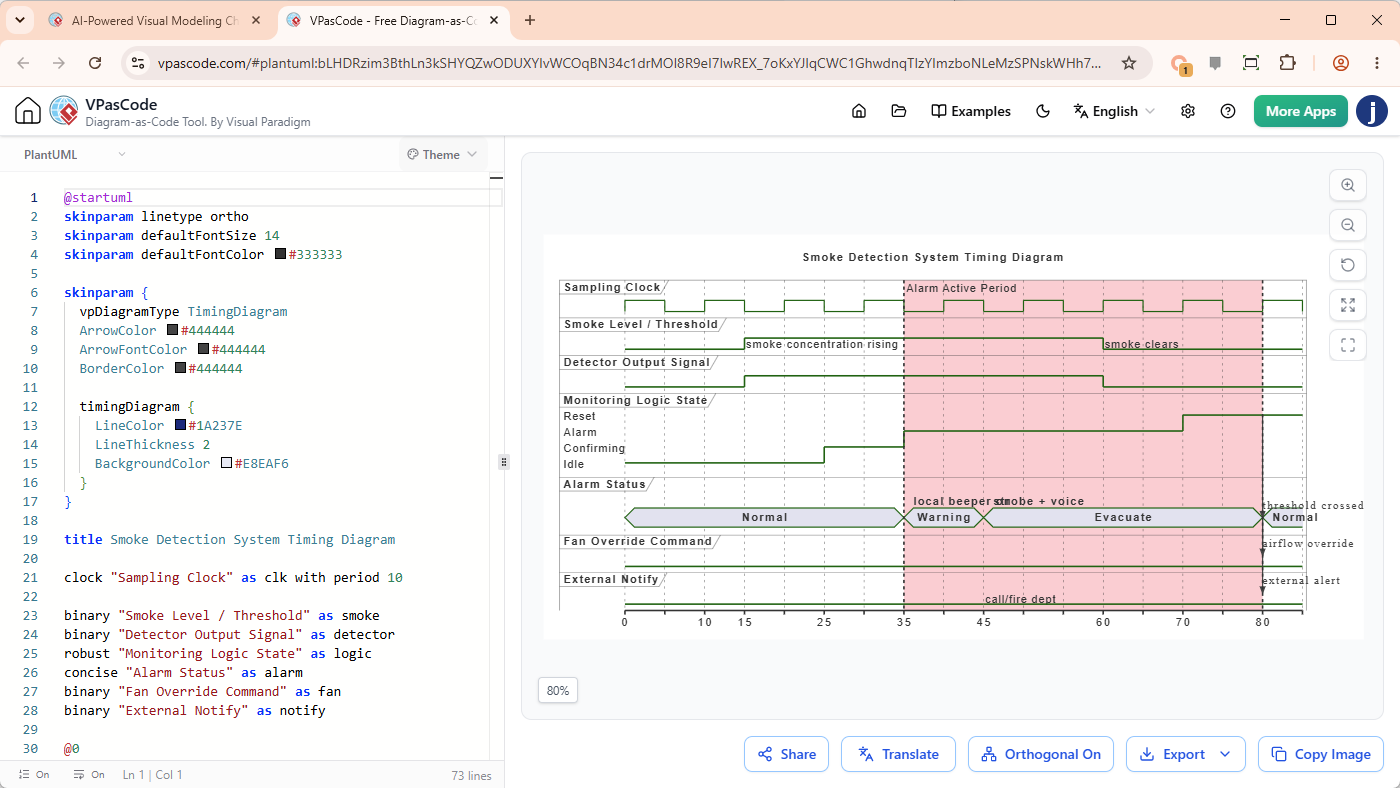Toggle dark mode moon icon
The height and width of the screenshot is (788, 1400).
click(1043, 111)
